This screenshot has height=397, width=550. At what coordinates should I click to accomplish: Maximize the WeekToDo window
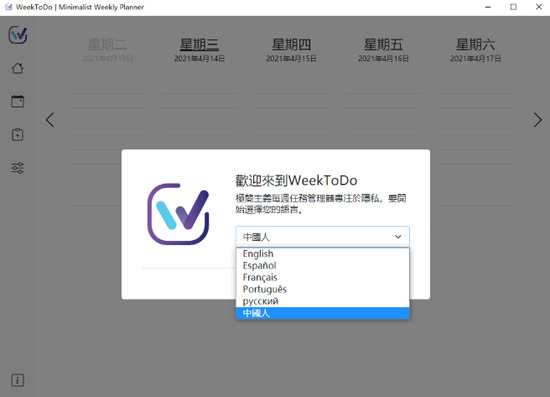(x=513, y=7)
